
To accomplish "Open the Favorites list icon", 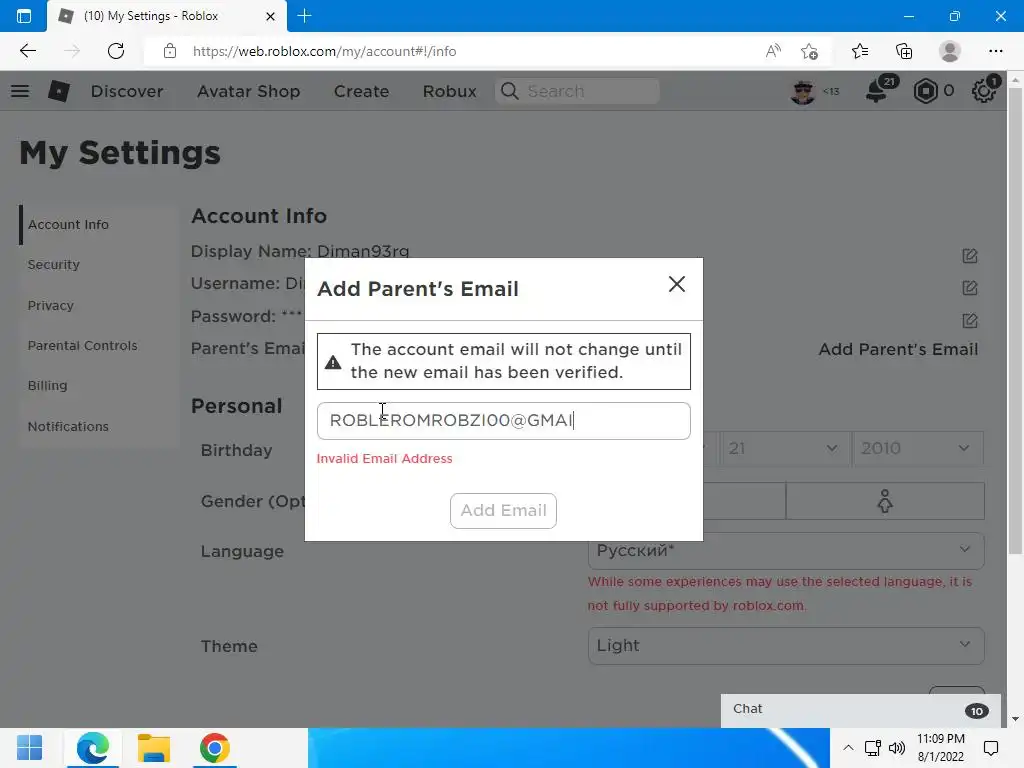I will (x=859, y=51).
